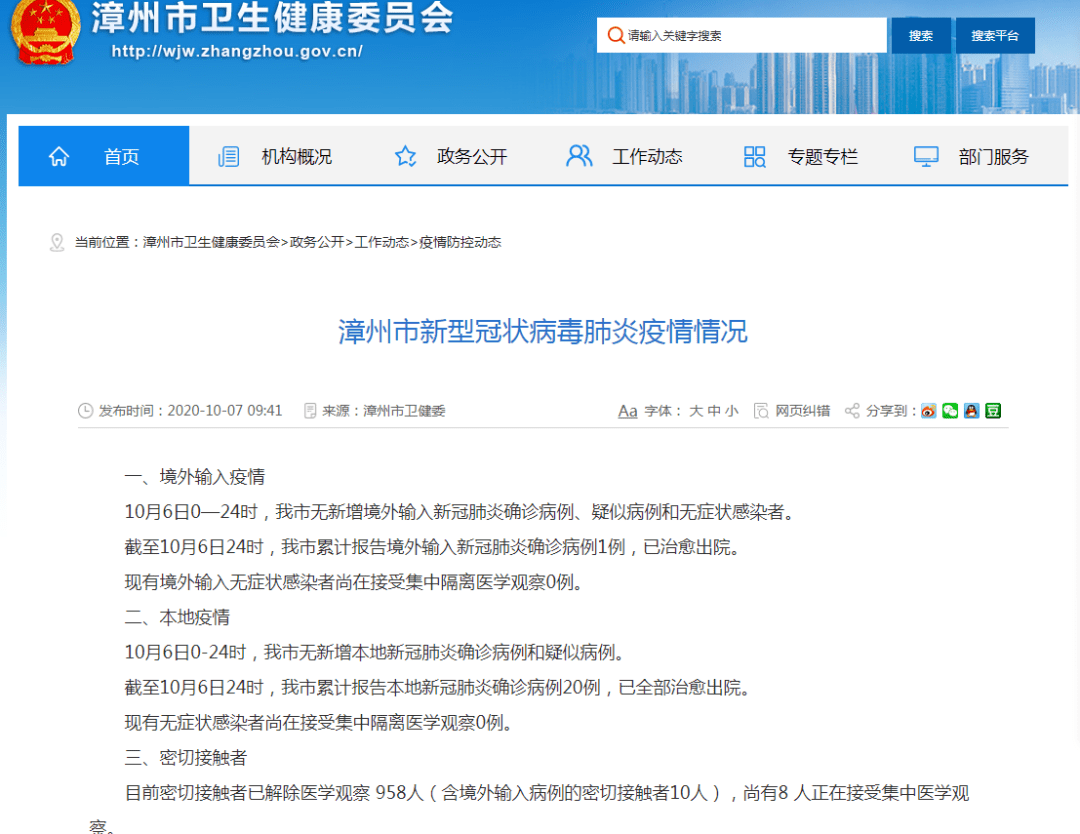Share article to Douban
Image resolution: width=1080 pixels, height=834 pixels.
coord(993,410)
